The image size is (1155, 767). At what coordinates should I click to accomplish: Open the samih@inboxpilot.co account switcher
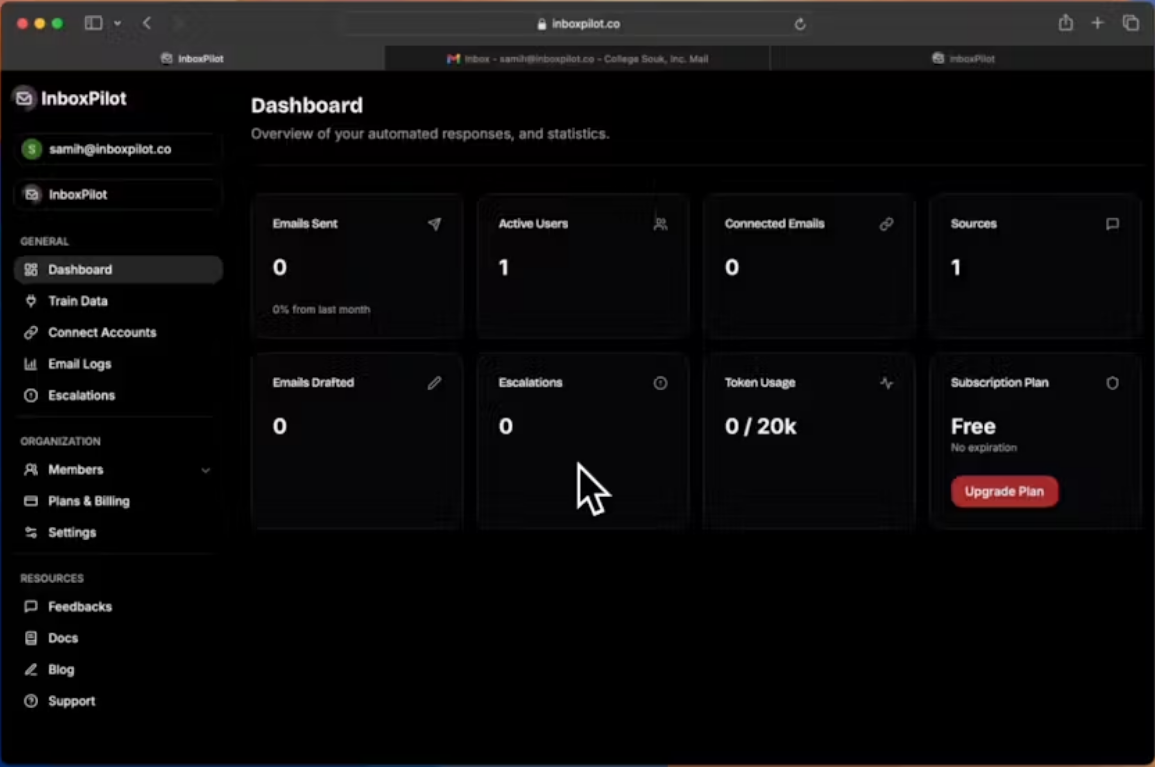pos(118,150)
